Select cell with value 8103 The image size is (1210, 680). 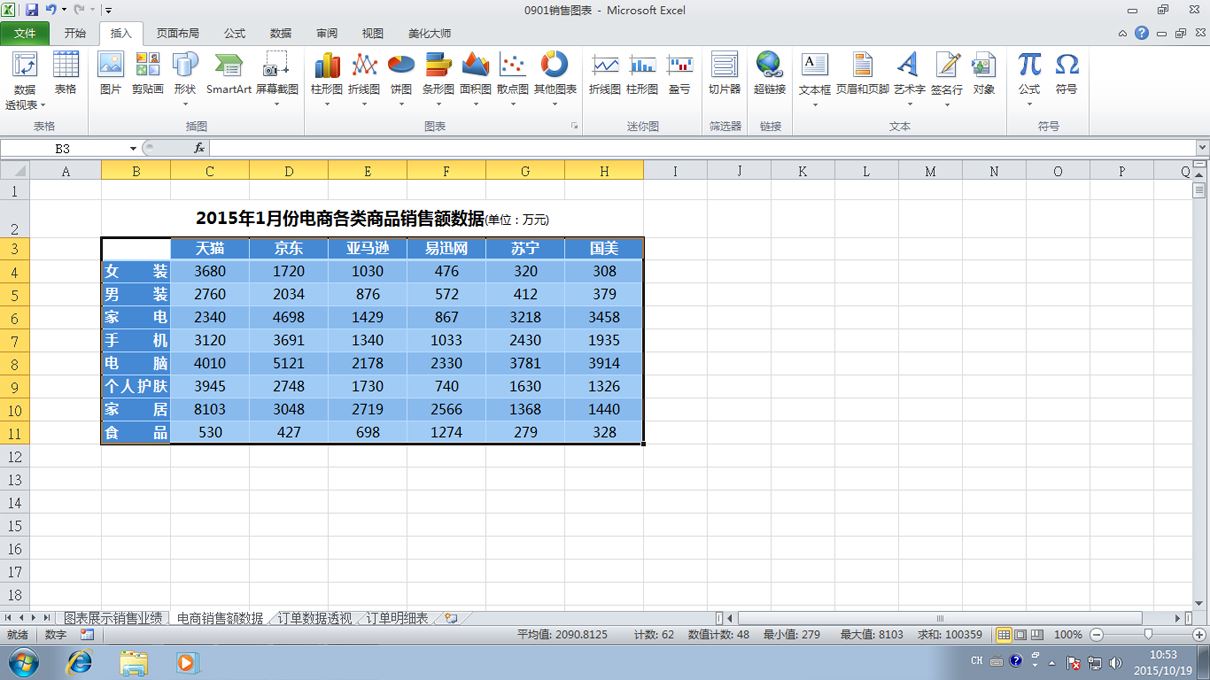(210, 409)
